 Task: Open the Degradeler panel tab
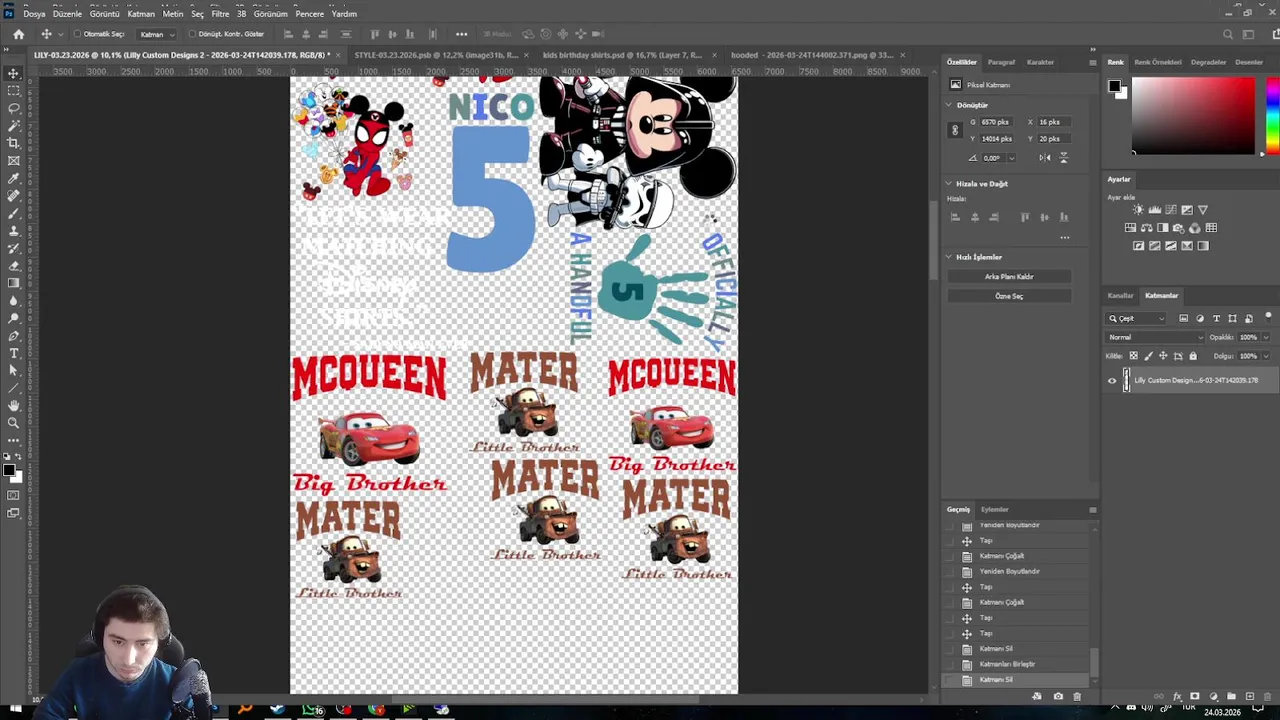pos(1208,62)
